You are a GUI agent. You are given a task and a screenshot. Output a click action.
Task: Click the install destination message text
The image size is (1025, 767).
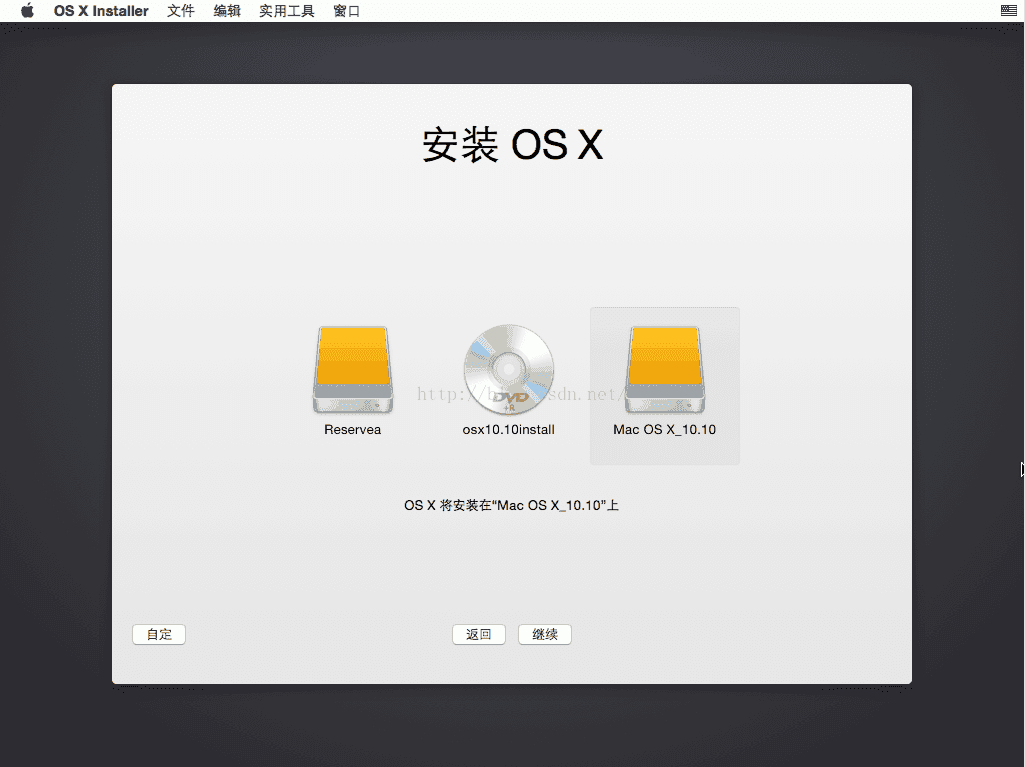pyautogui.click(x=511, y=505)
